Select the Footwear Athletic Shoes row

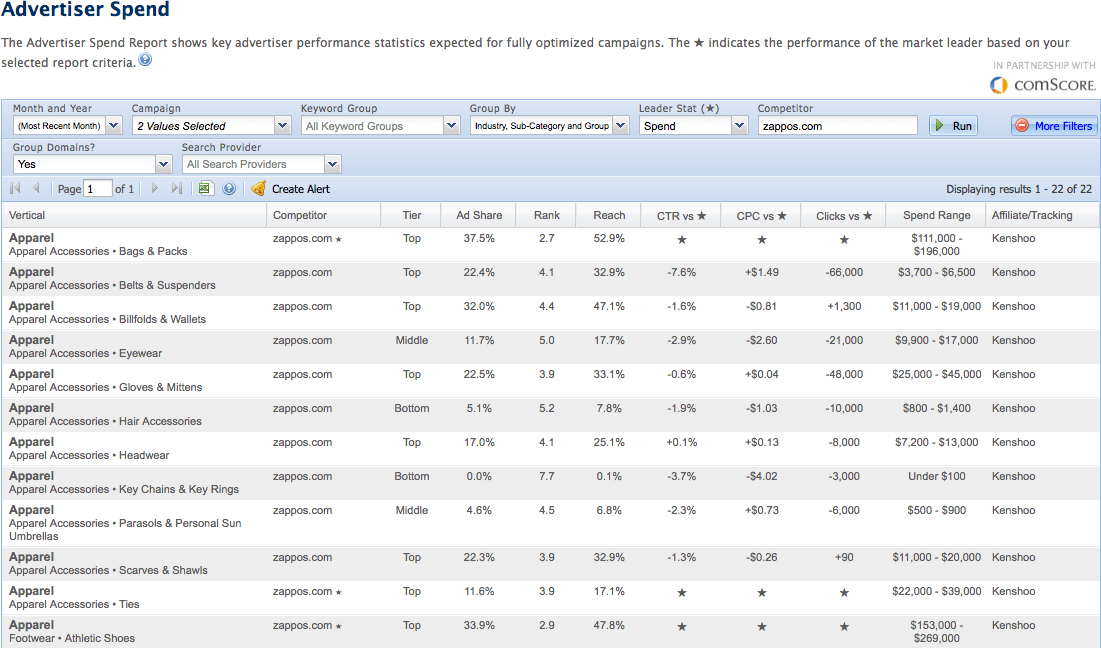pos(550,631)
